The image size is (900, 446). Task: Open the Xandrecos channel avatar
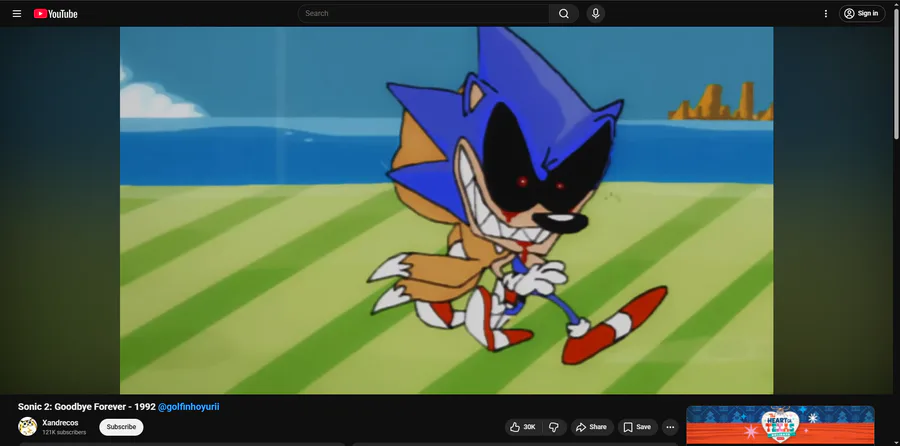click(x=28, y=426)
